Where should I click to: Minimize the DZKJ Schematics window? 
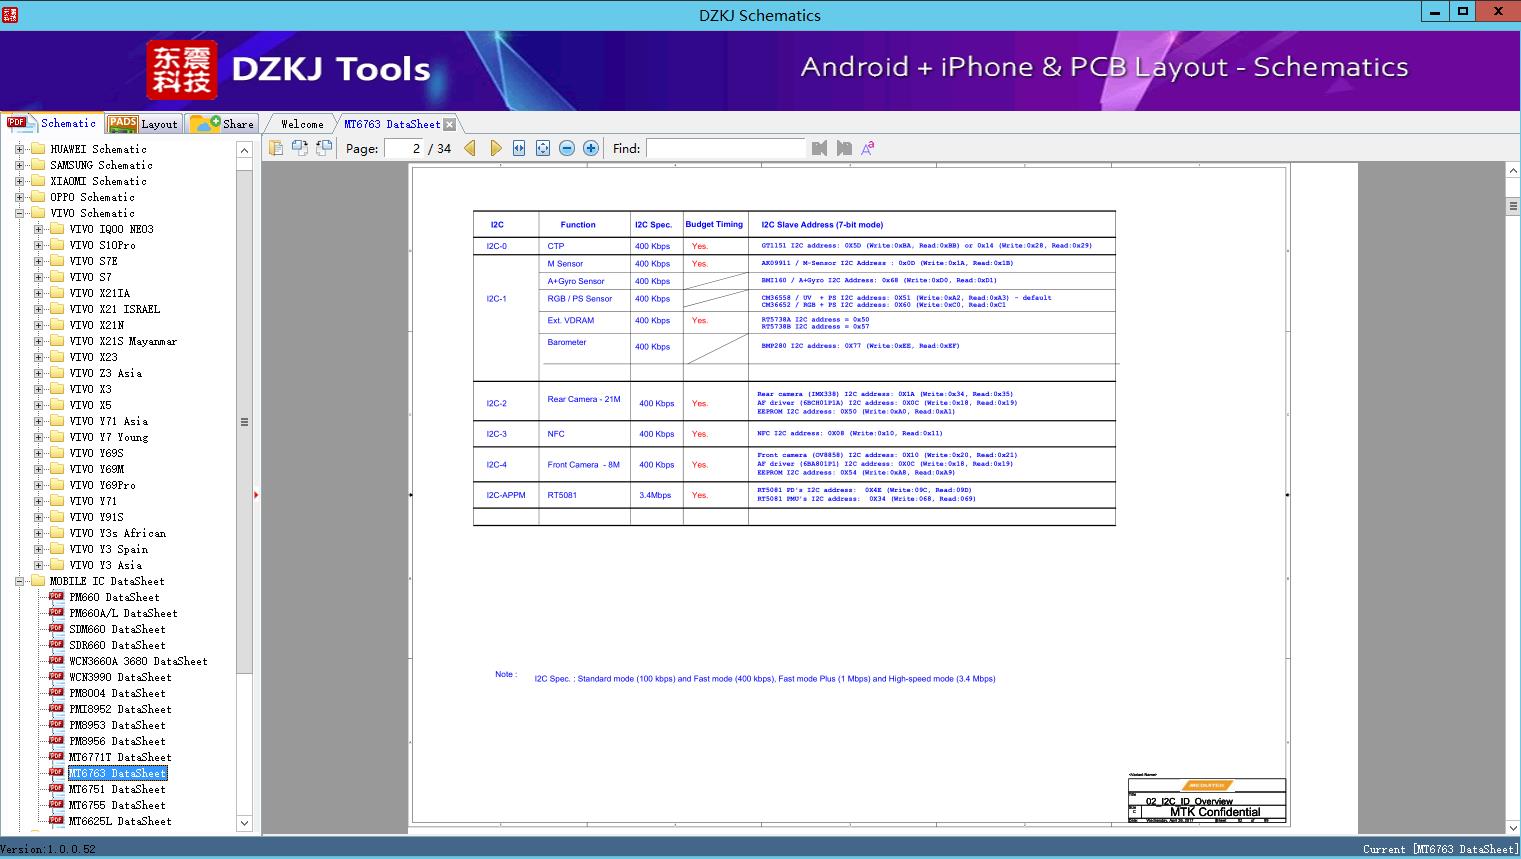tap(1435, 11)
